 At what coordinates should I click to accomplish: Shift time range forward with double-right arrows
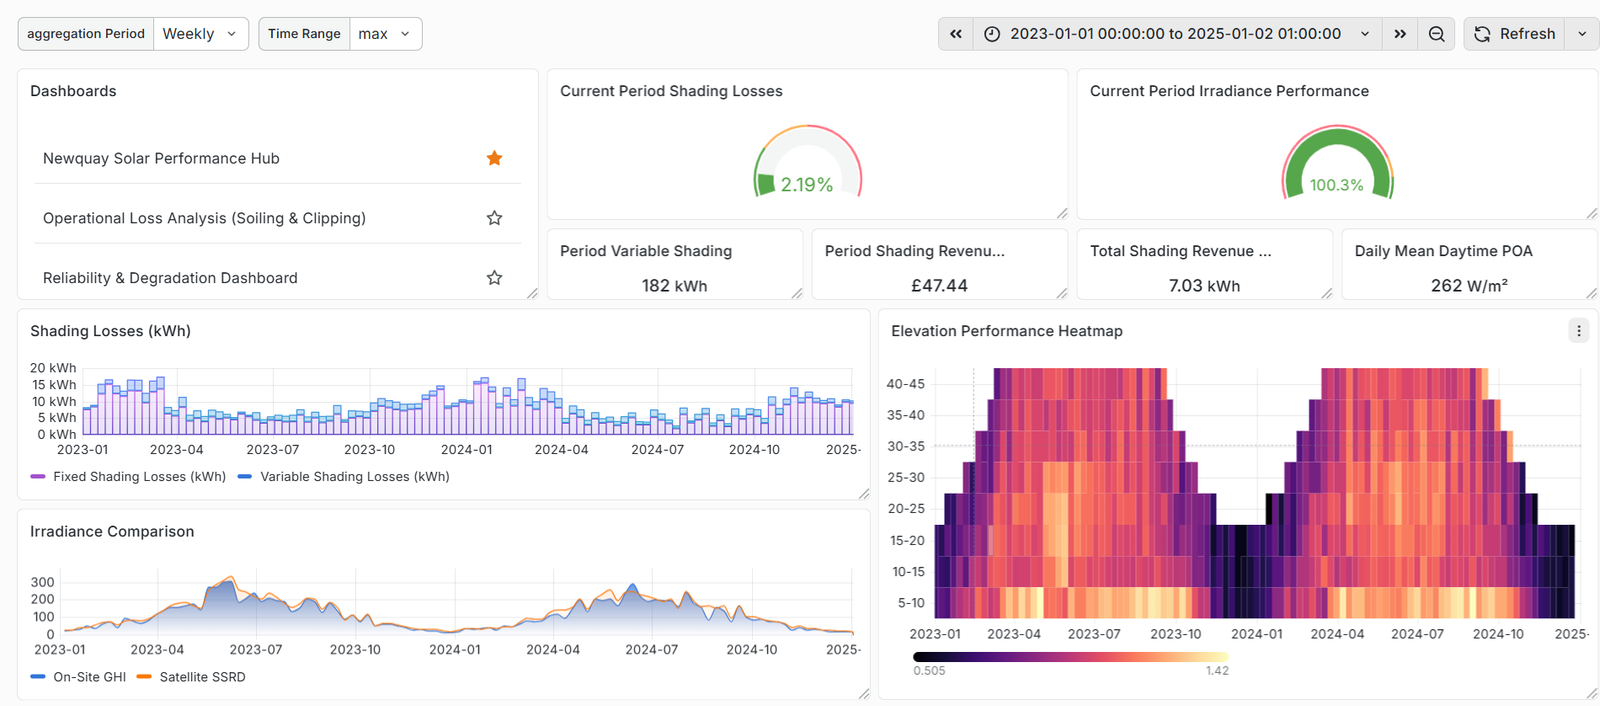1400,34
